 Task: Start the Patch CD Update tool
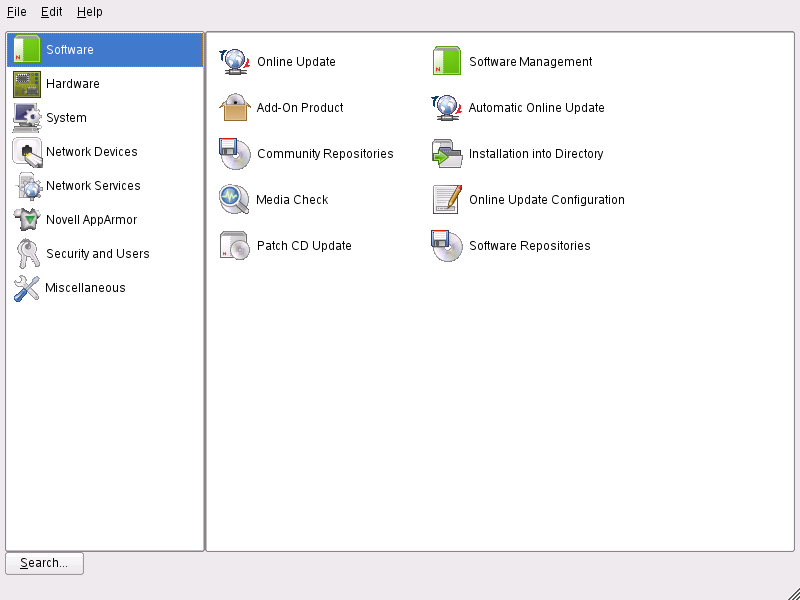click(x=303, y=245)
